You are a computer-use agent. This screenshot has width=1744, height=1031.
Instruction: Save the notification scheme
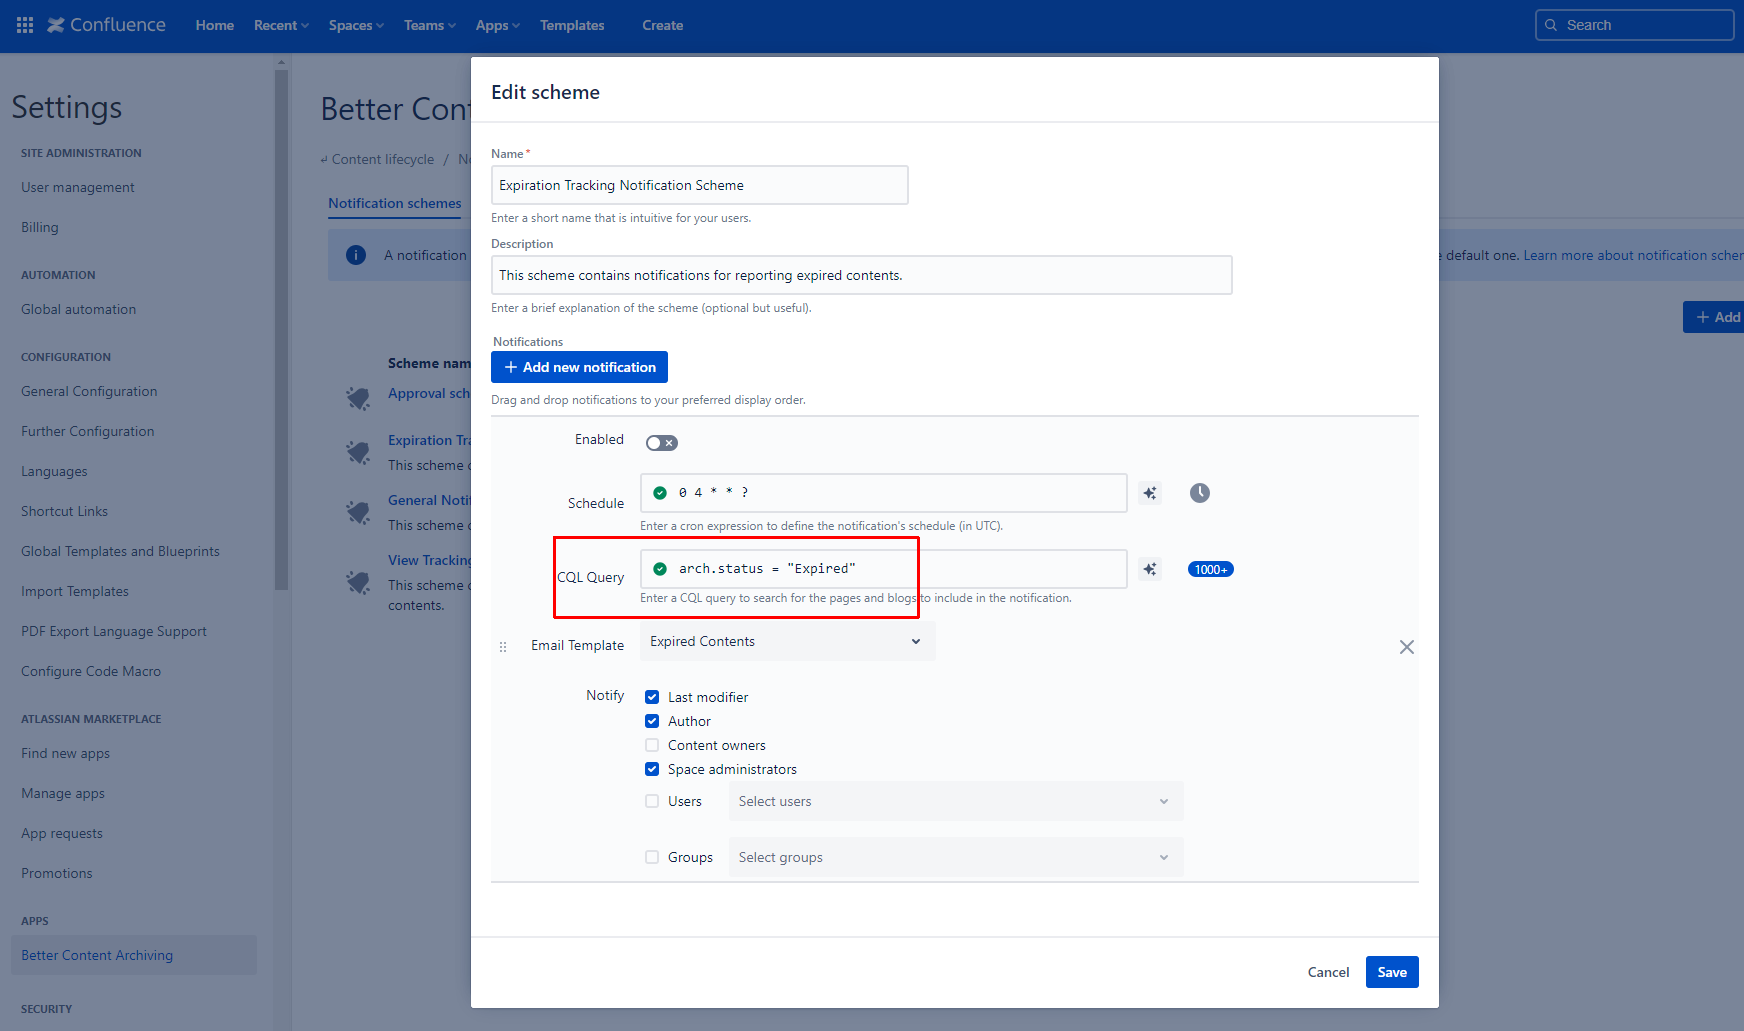1392,971
